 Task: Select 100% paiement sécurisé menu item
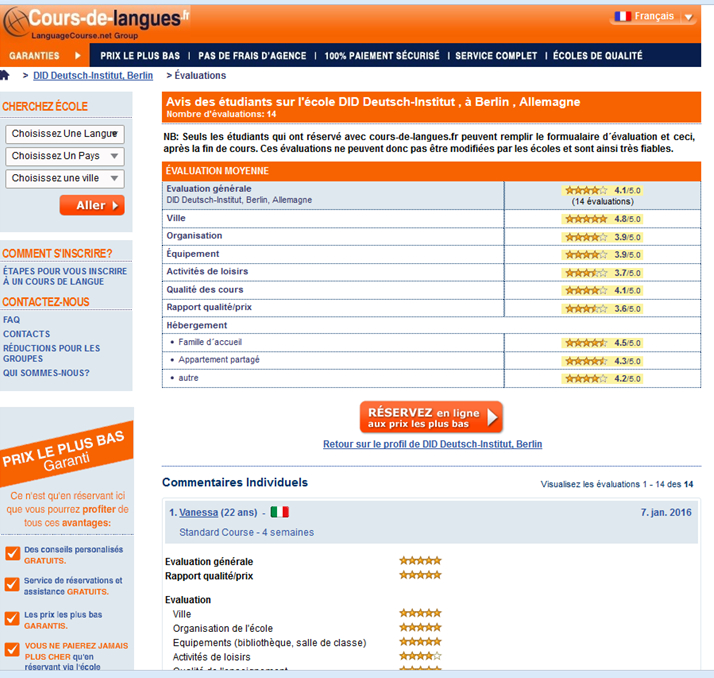[x=382, y=56]
